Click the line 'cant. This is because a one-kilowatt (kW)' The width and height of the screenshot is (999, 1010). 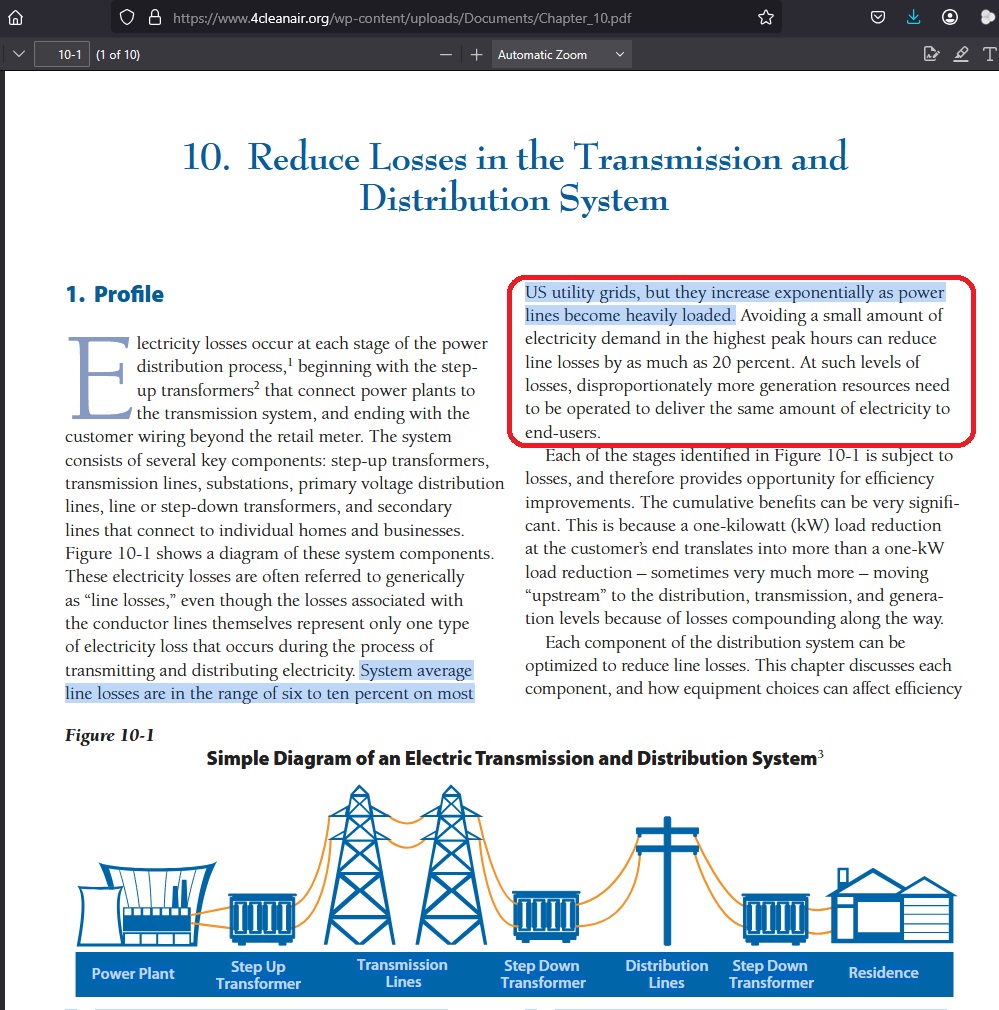[x=733, y=526]
